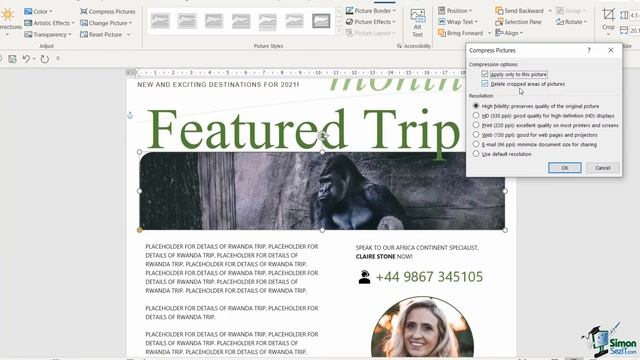Click the Save icon in quick access toolbar
Screen dimensions: 640x360
point(13,59)
